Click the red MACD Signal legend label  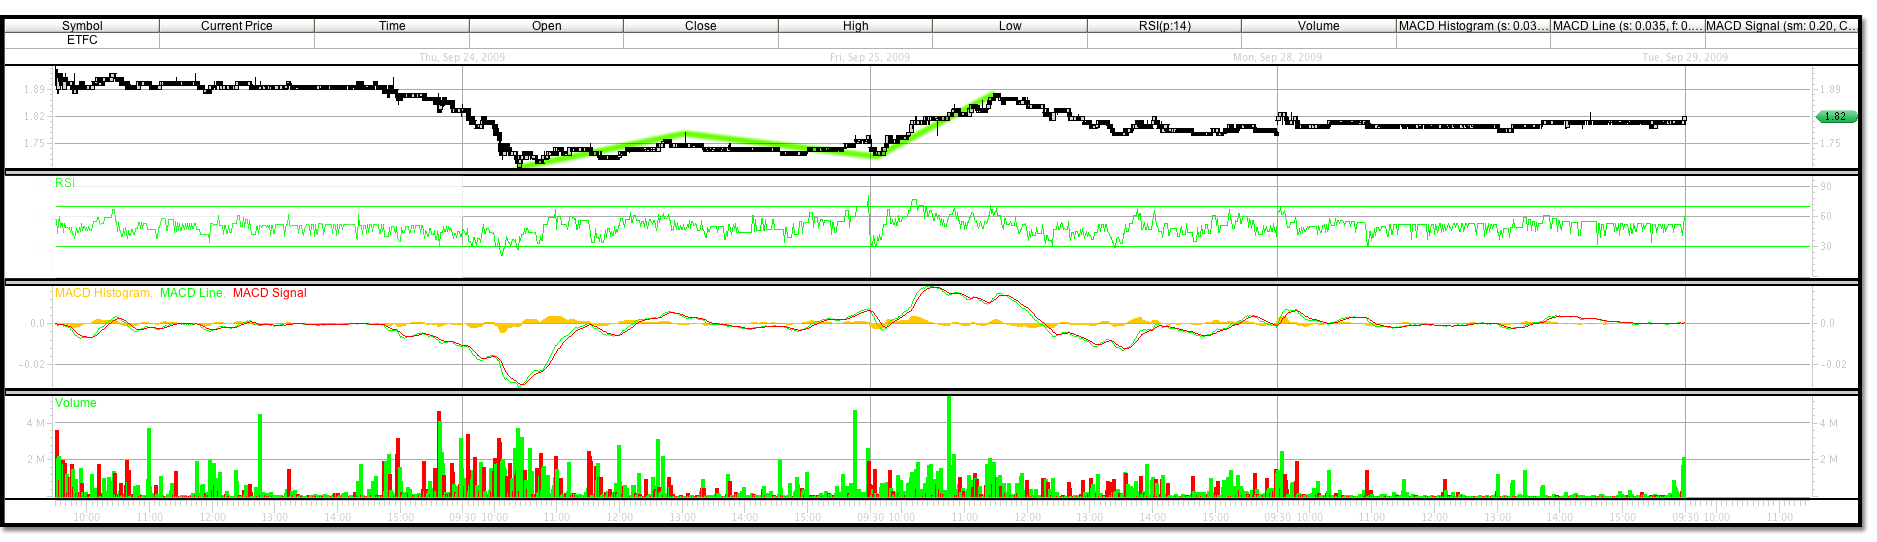[269, 293]
